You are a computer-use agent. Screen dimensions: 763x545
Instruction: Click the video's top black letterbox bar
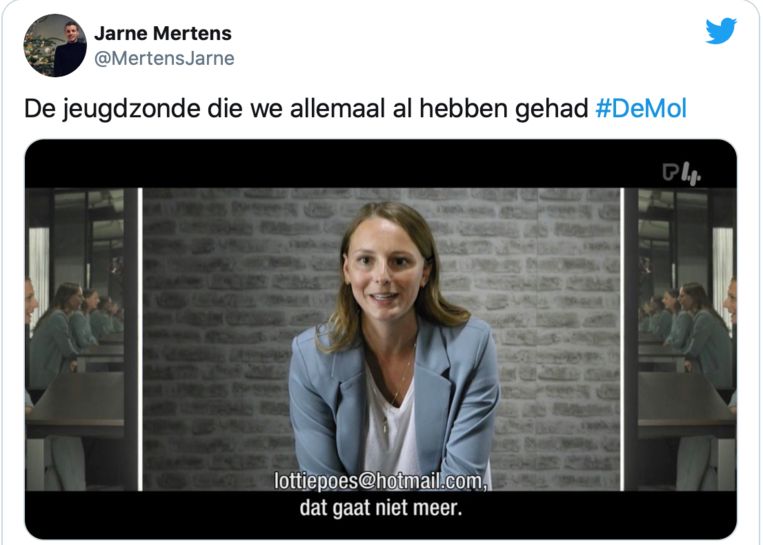point(381,164)
